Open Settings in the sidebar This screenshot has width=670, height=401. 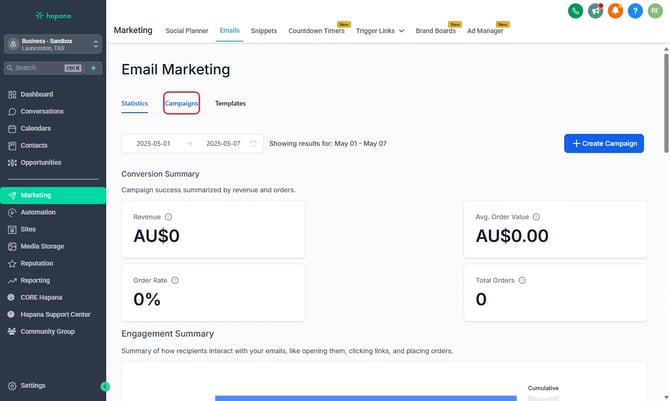(x=33, y=385)
